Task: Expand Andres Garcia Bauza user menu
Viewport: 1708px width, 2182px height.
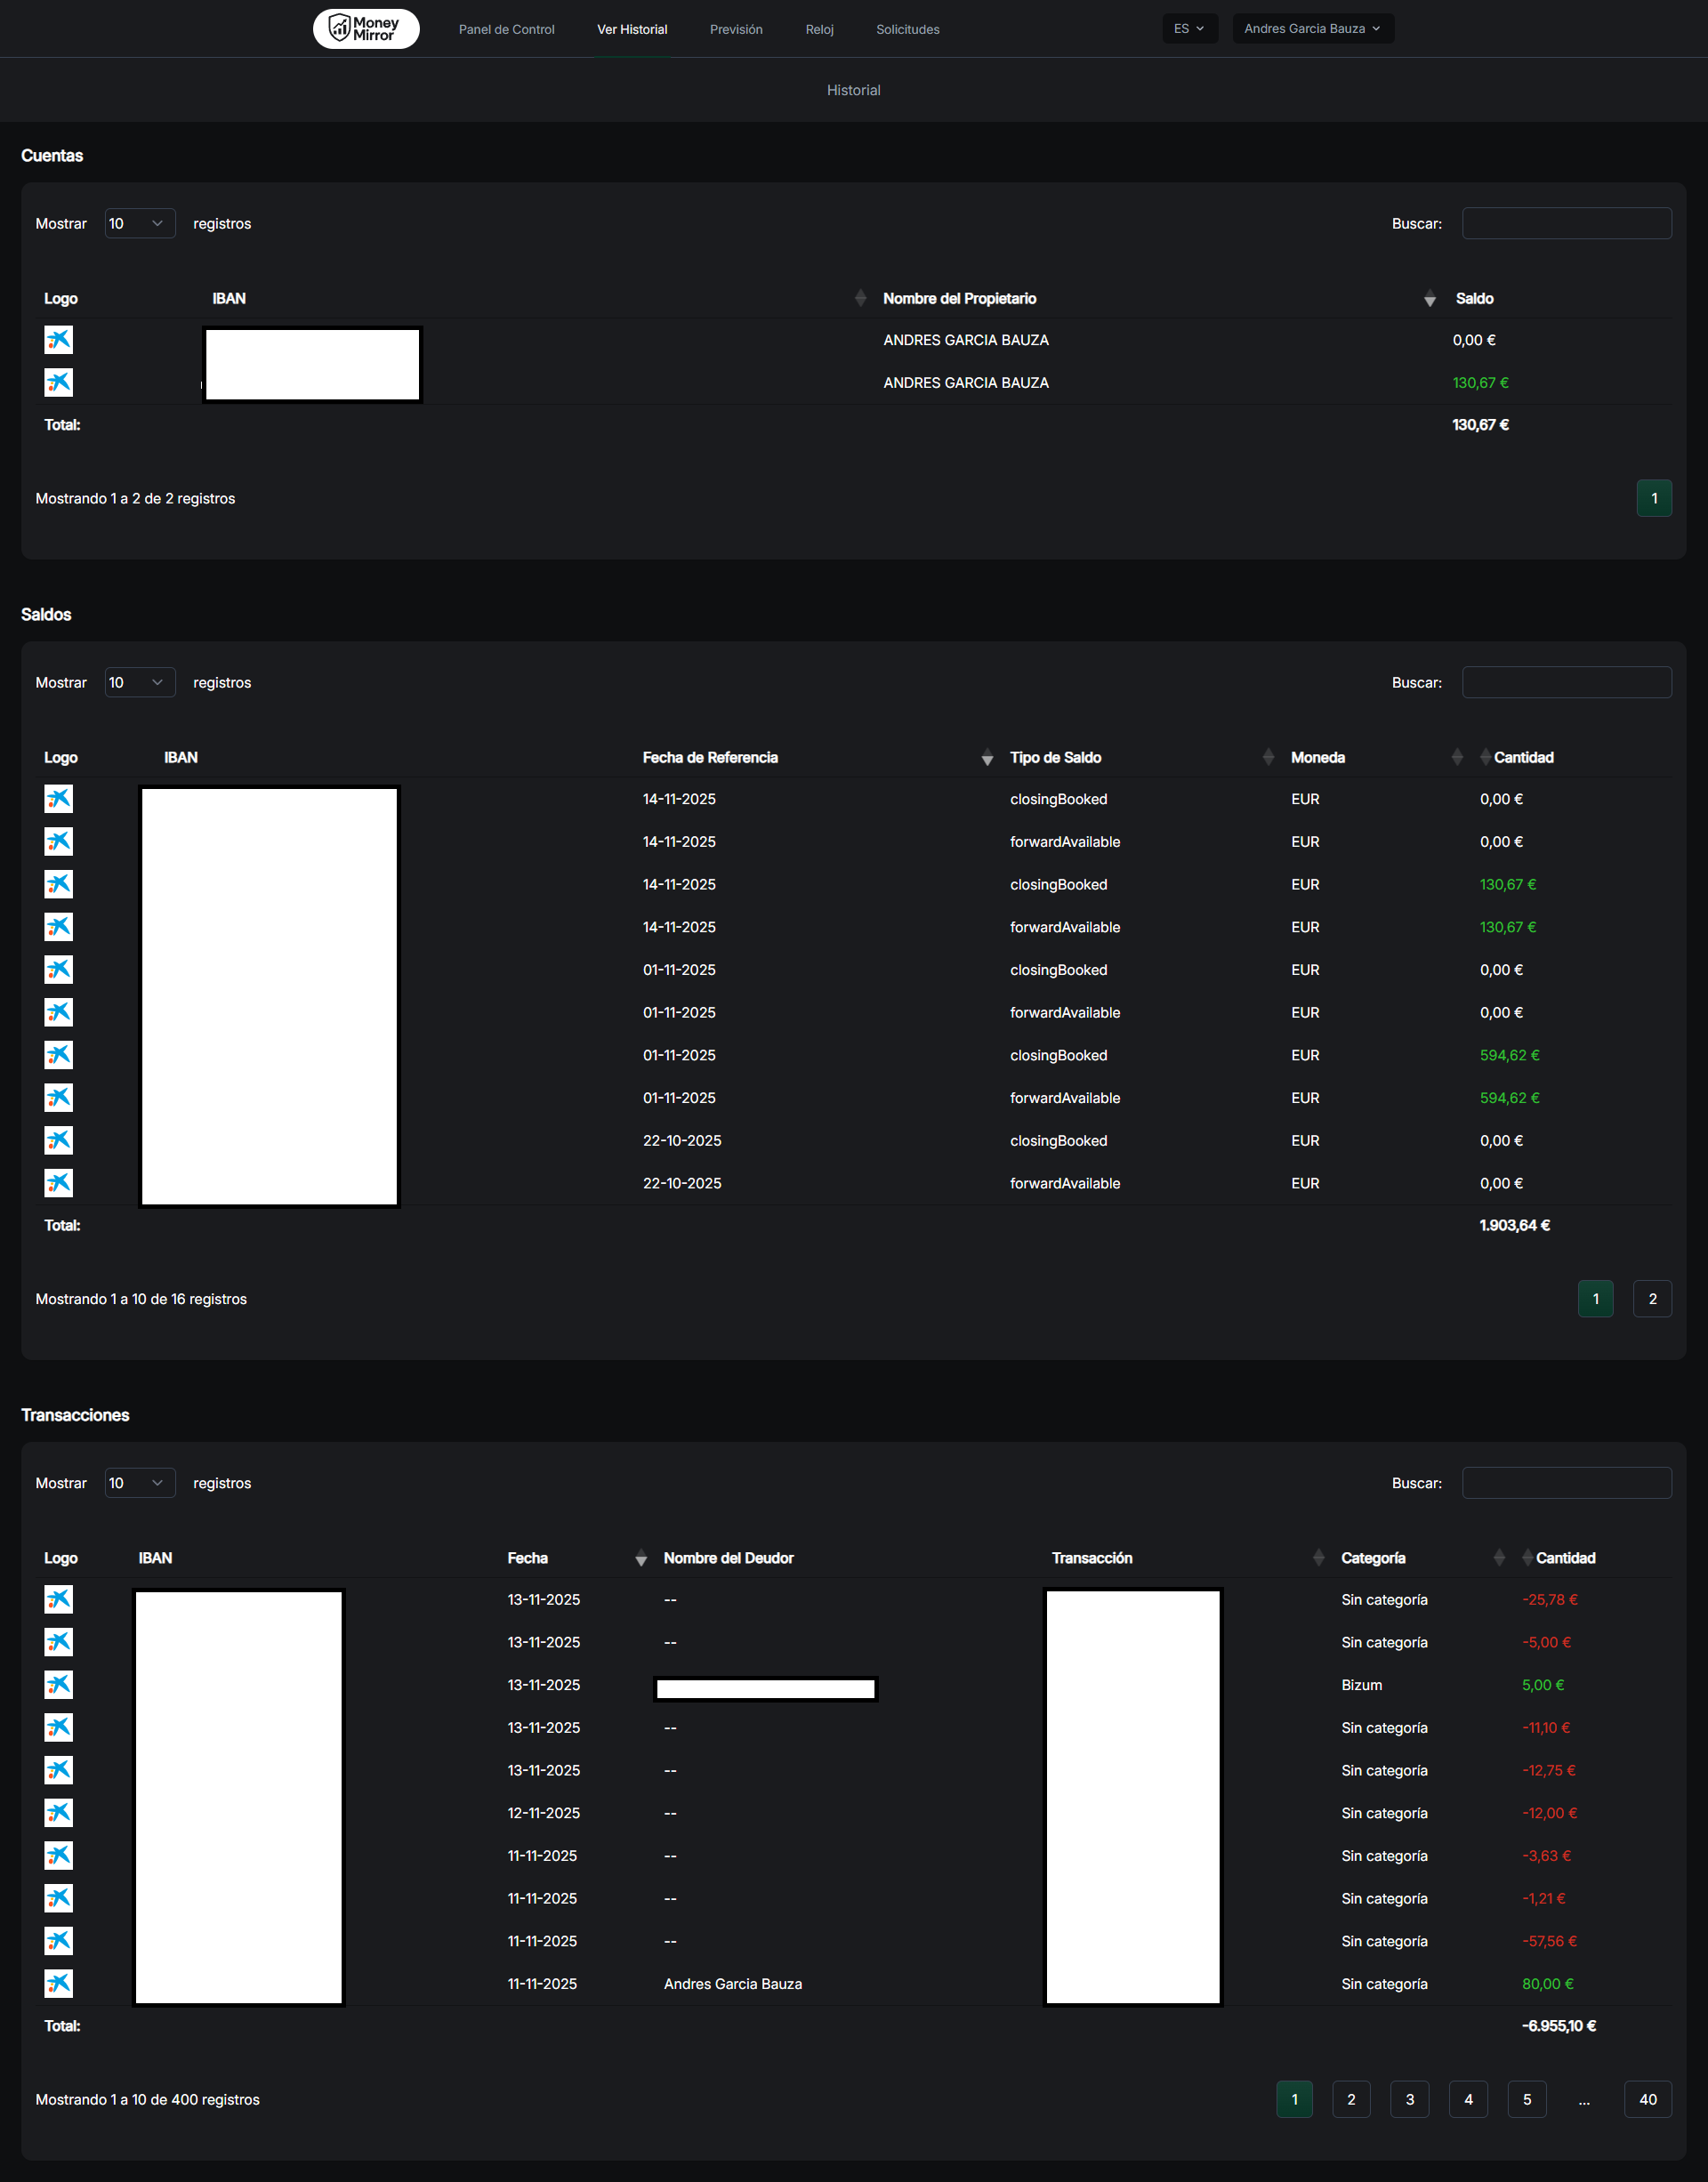Action: (x=1312, y=29)
